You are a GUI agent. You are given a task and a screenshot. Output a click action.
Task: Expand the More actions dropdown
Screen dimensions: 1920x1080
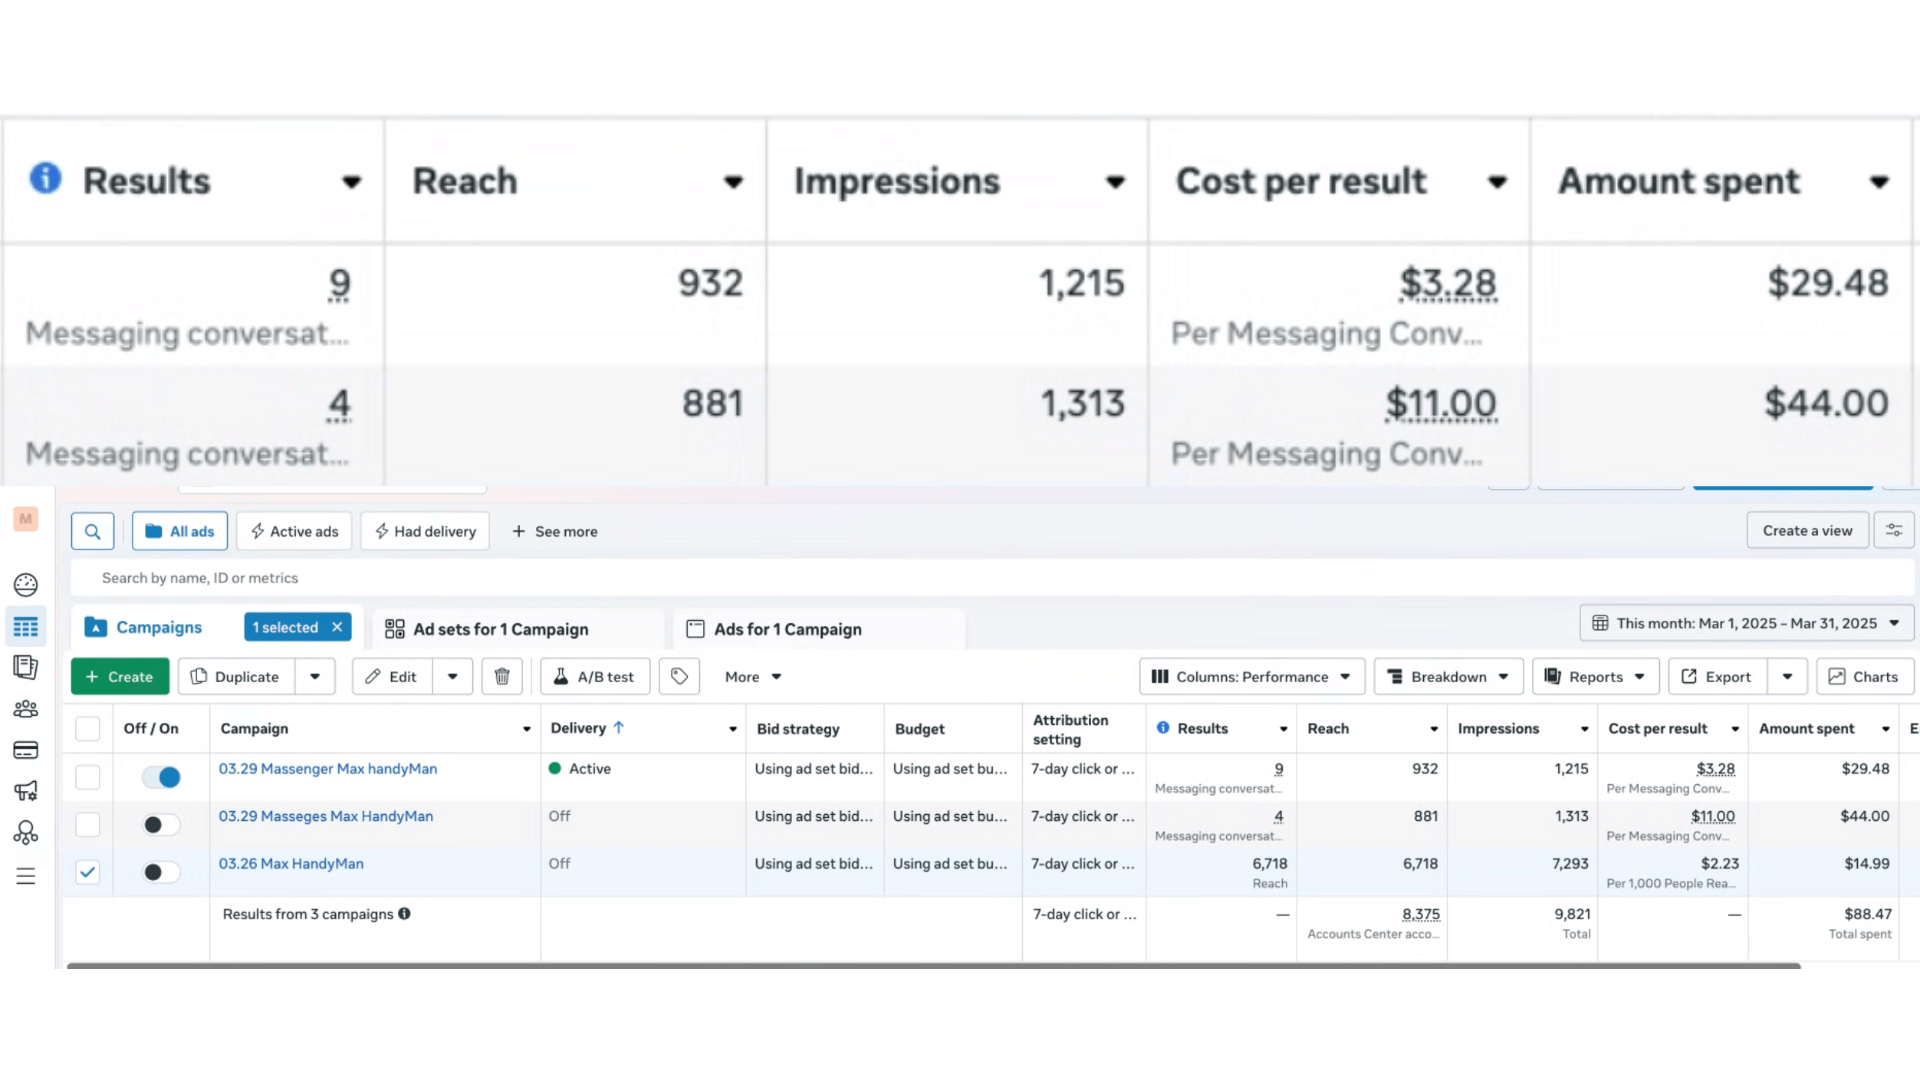753,677
